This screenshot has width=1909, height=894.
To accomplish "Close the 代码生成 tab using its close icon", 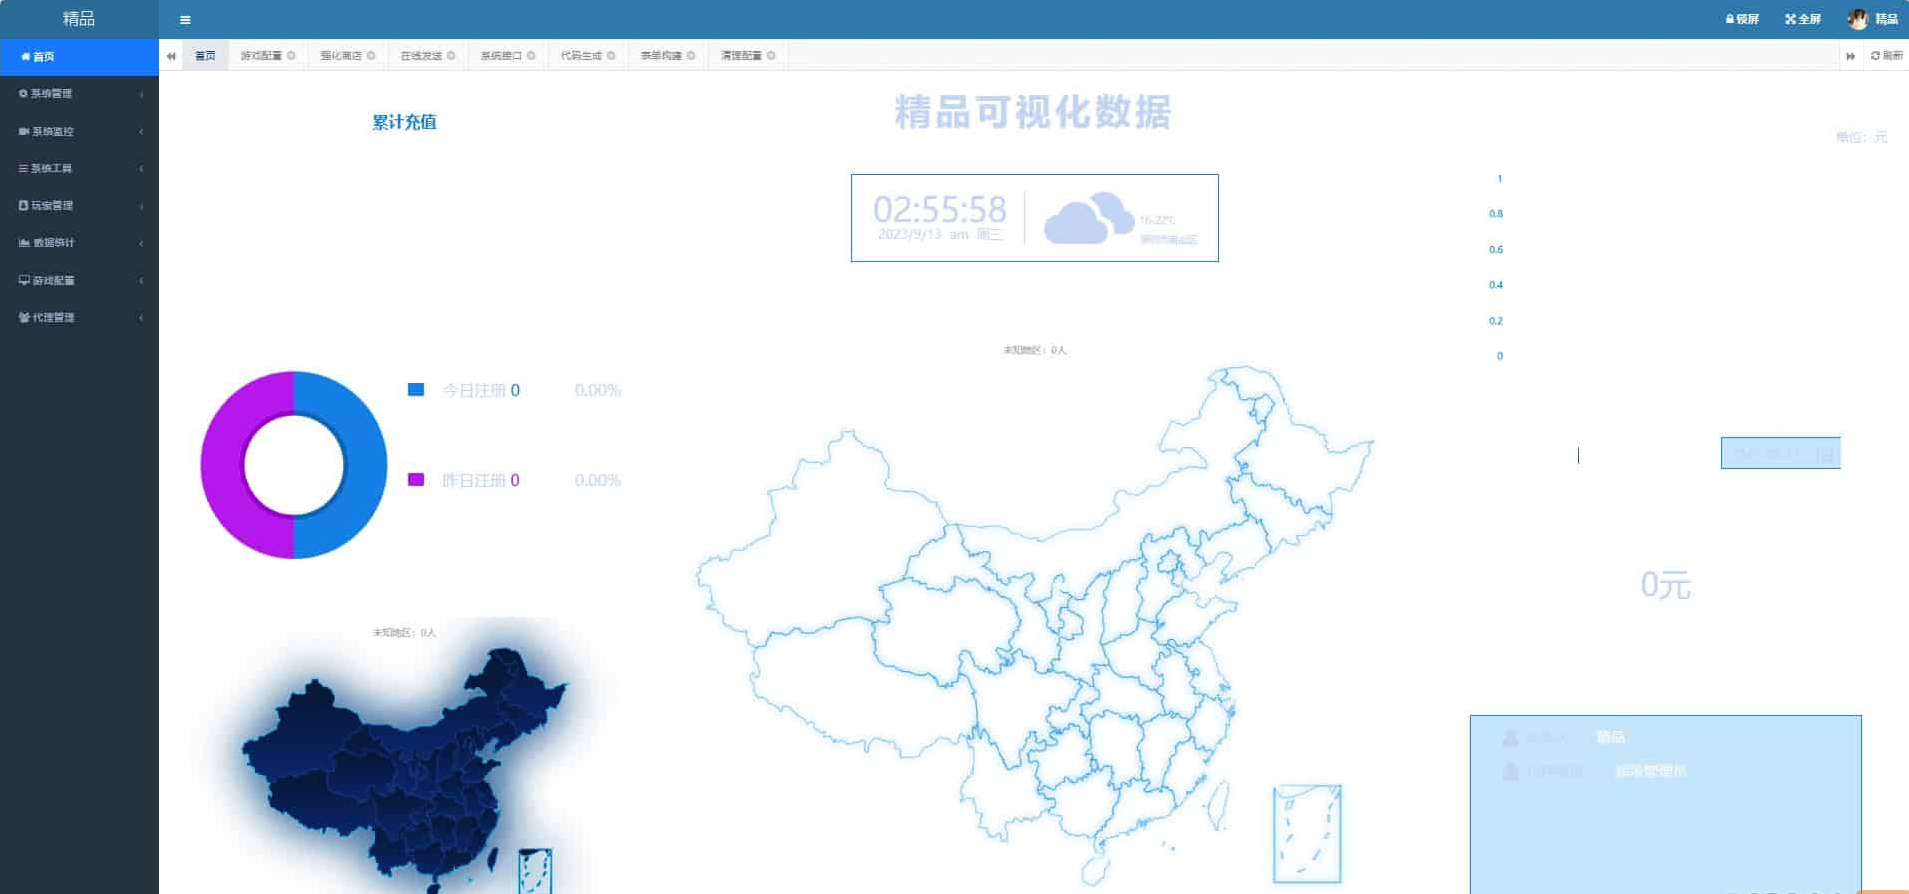I will (611, 56).
